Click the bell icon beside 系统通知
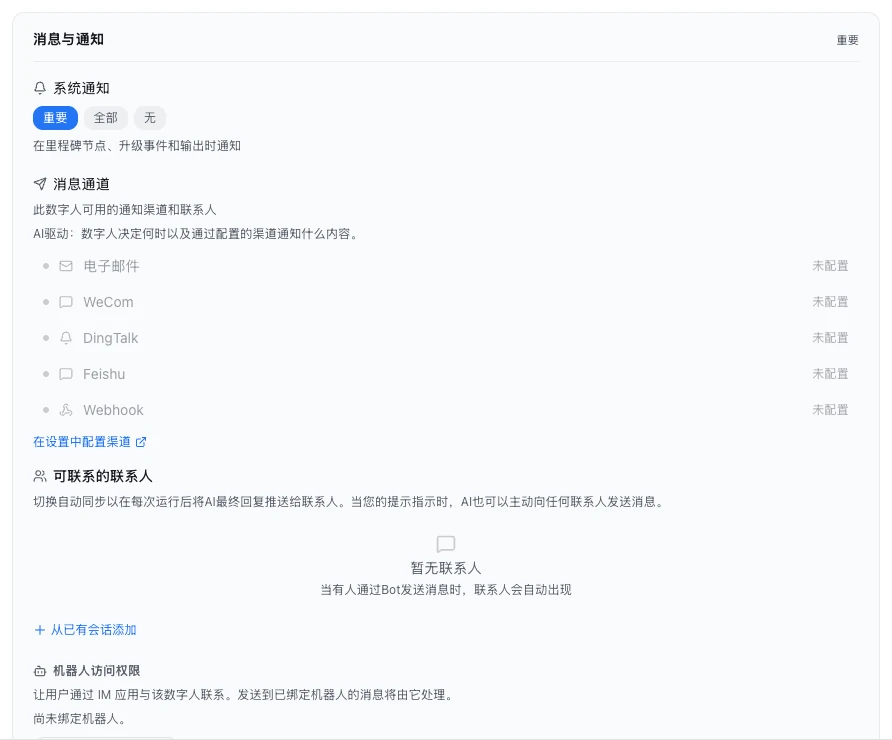Image resolution: width=892 pixels, height=740 pixels. click(40, 88)
